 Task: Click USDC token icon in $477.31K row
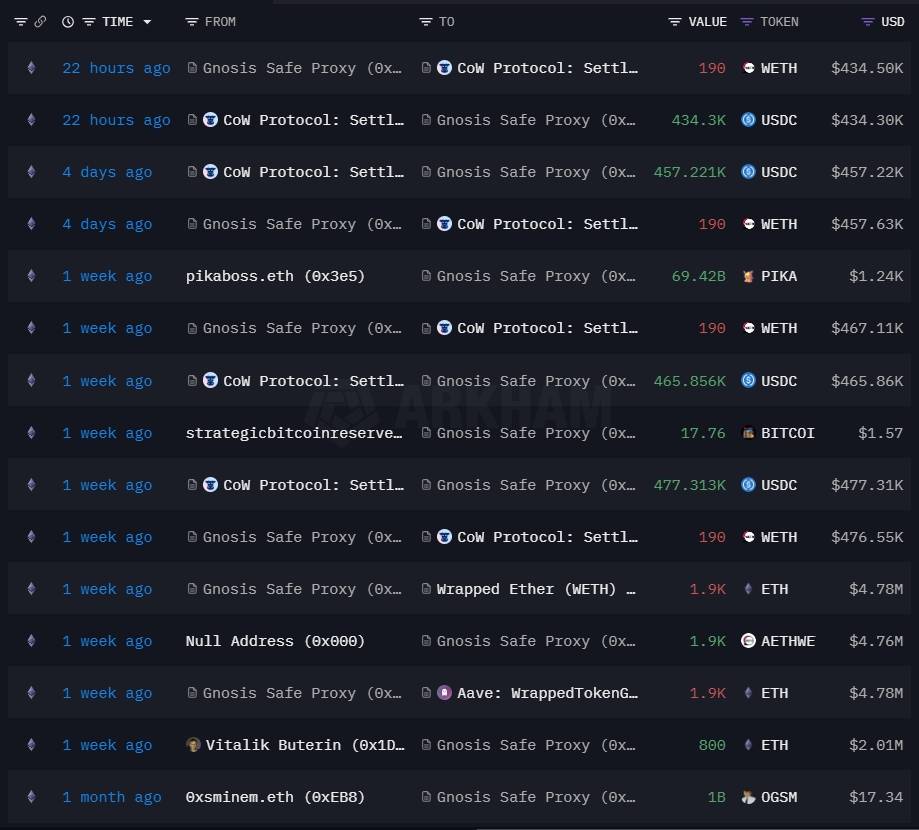748,485
